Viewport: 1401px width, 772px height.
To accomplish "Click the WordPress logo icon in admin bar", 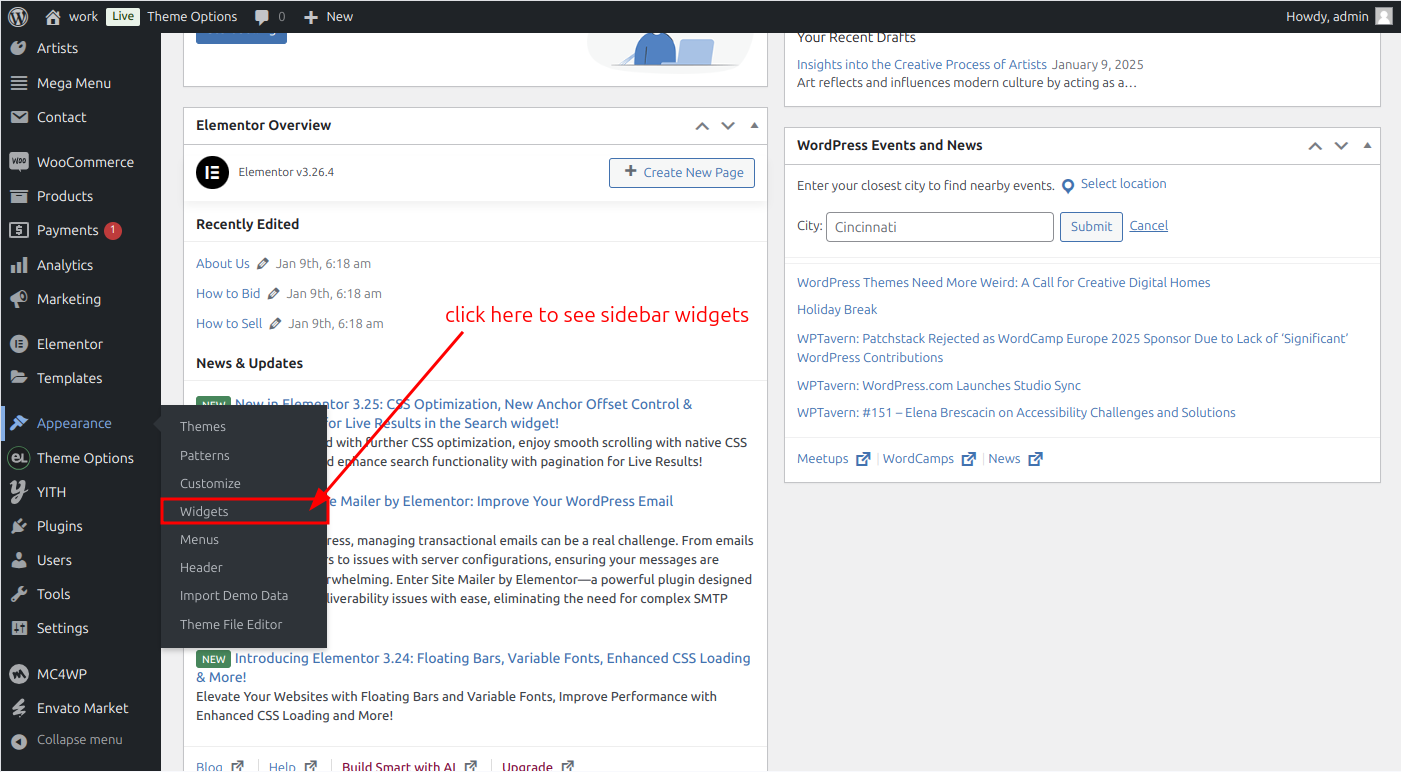I will tap(18, 16).
